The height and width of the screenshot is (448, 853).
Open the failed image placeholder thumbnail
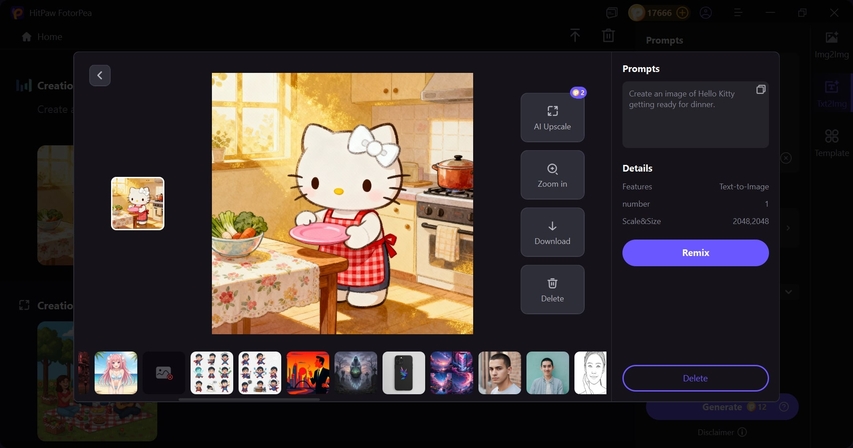point(164,373)
